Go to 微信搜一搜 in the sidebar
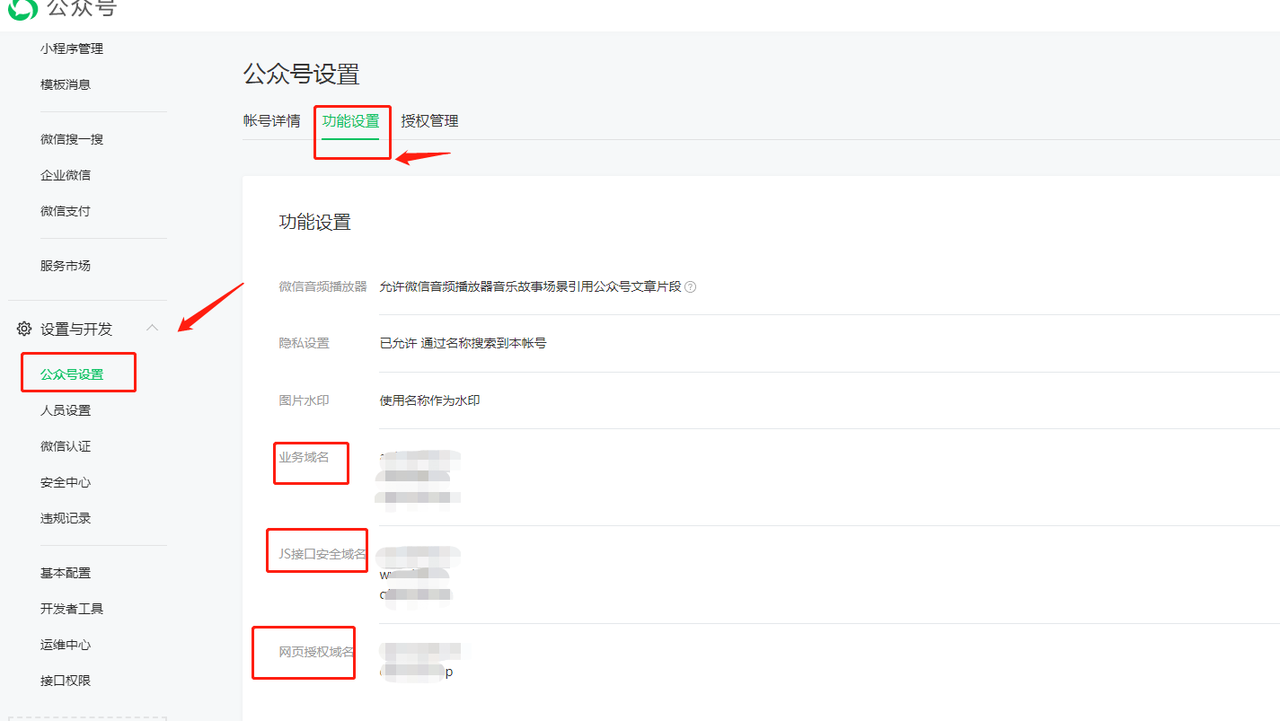The image size is (1280, 721). click(72, 140)
